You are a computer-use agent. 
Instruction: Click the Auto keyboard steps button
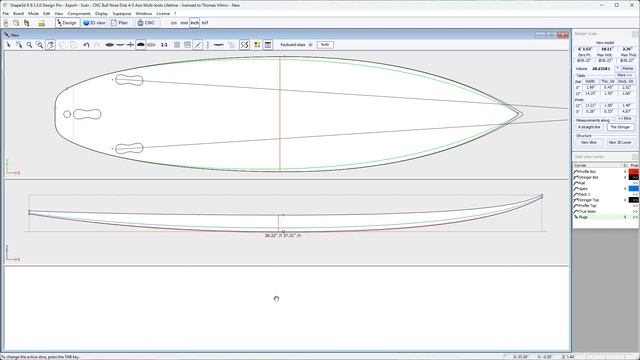(x=325, y=44)
